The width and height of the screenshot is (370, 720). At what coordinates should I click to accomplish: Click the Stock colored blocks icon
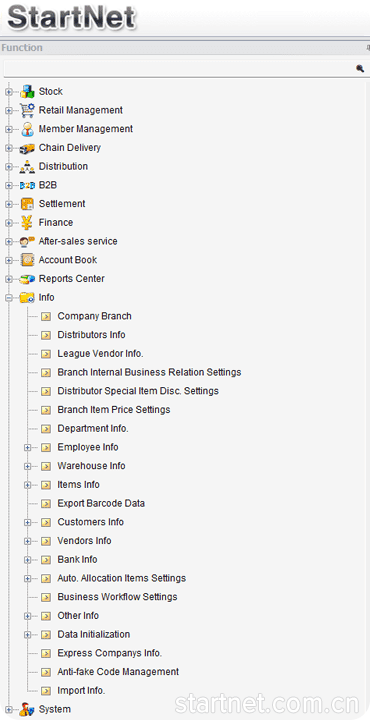[27, 91]
